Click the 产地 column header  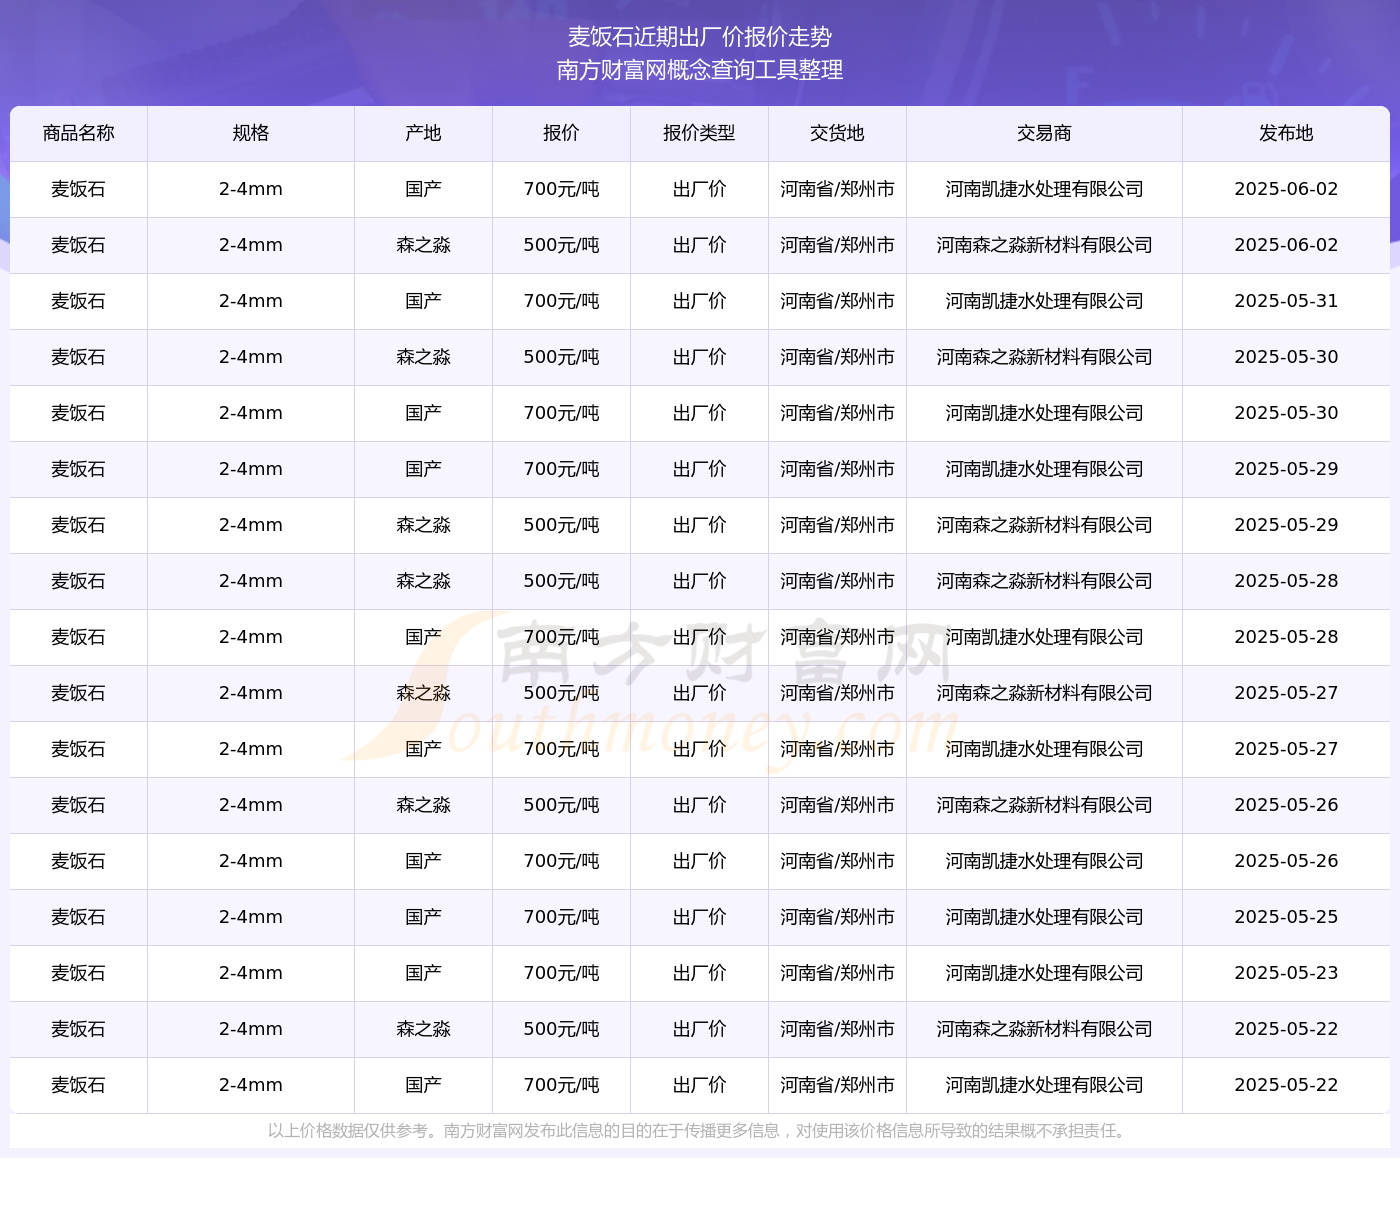pos(423,133)
